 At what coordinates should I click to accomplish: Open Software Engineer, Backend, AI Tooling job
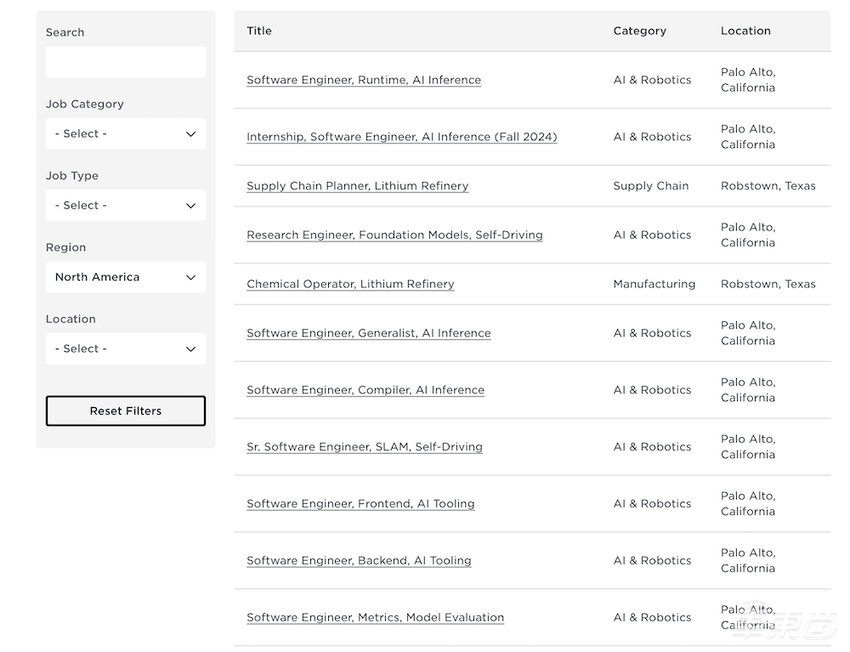click(358, 561)
